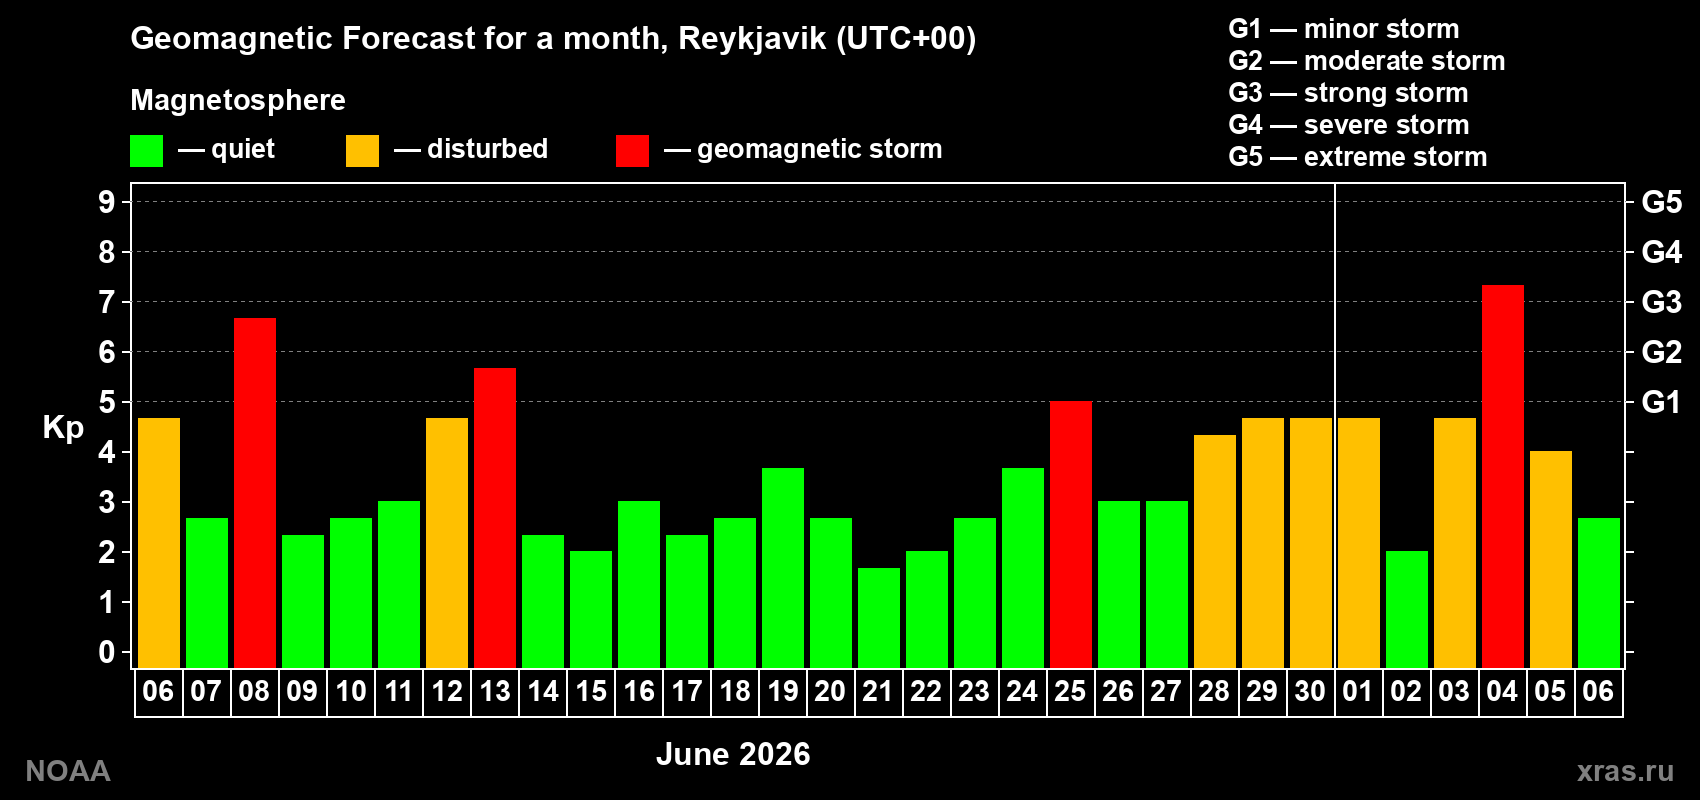Click date label 09 on the axis

point(302,691)
